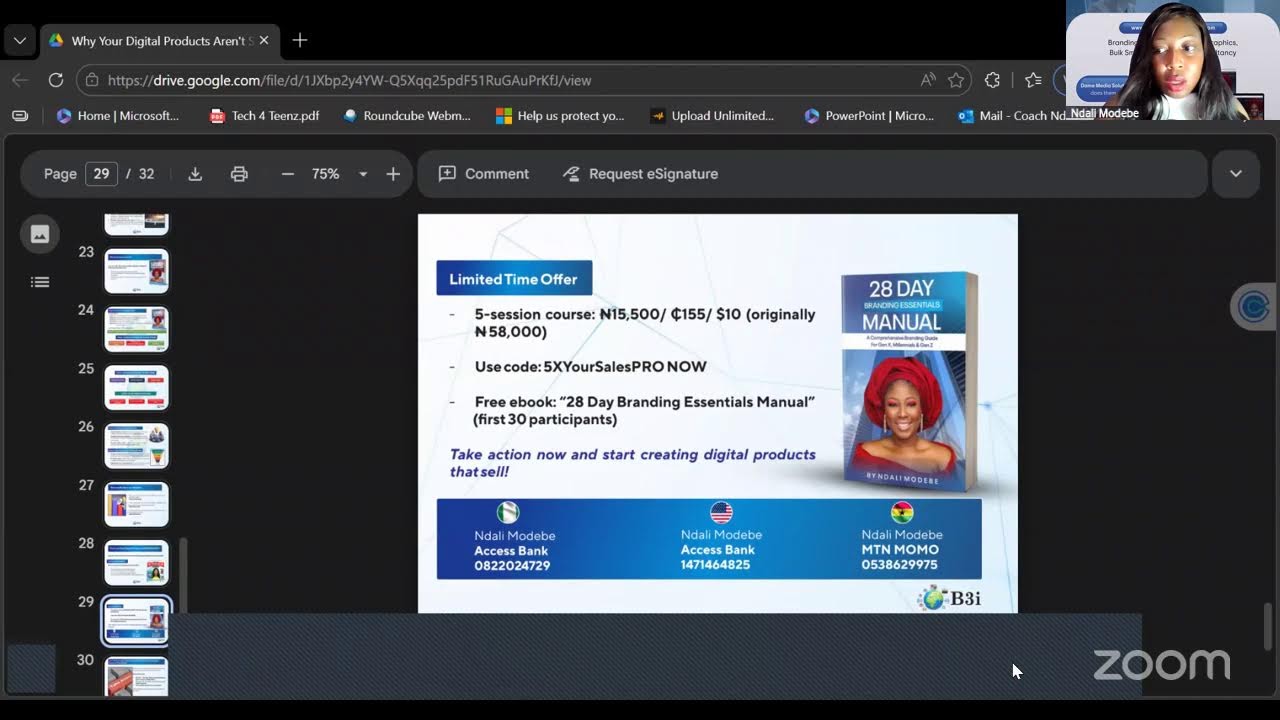Reload the page
This screenshot has width=1280, height=720.
click(x=56, y=80)
